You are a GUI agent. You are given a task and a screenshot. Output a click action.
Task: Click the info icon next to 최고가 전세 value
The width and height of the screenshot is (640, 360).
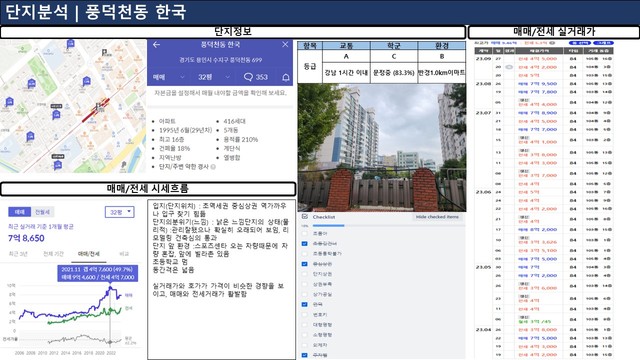[552, 43]
